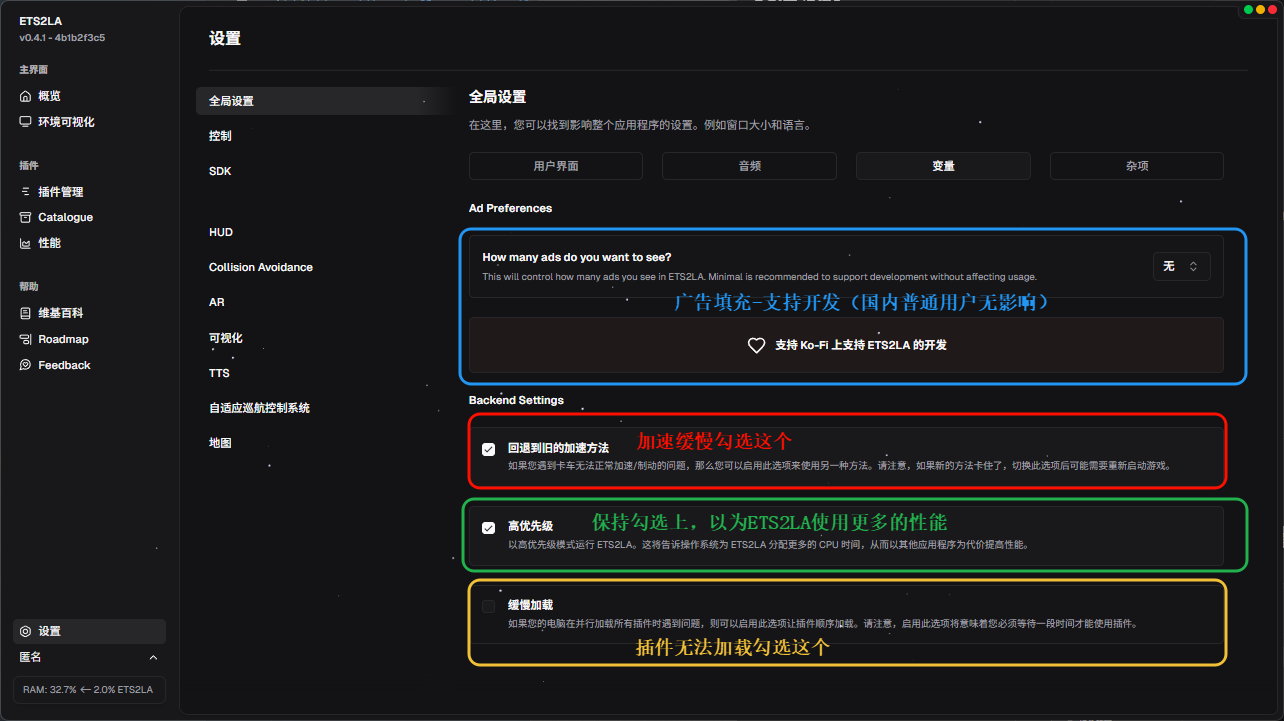Viewport: 1284px width, 721px height.
Task: Click the RAM usage status indicator
Action: (x=89, y=690)
